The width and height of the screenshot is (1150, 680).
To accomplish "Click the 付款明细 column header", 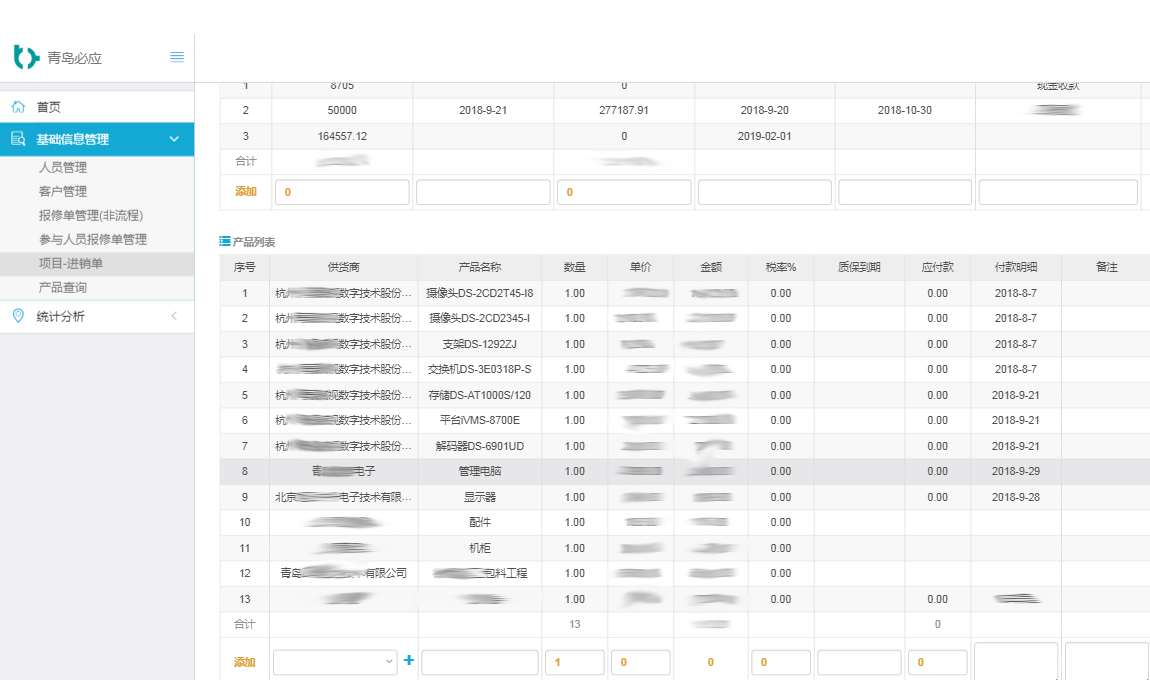I will 1015,268.
